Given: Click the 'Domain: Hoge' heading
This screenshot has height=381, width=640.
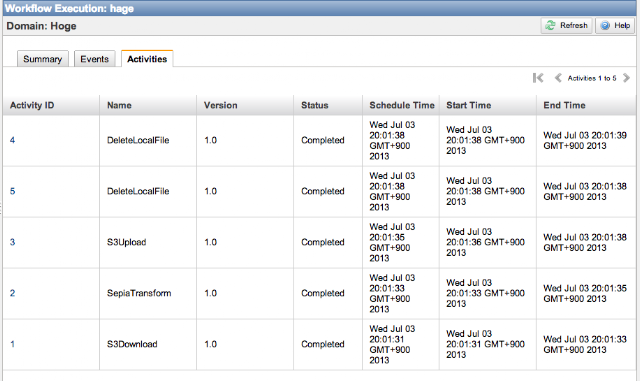Looking at the screenshot, I should (x=41, y=26).
